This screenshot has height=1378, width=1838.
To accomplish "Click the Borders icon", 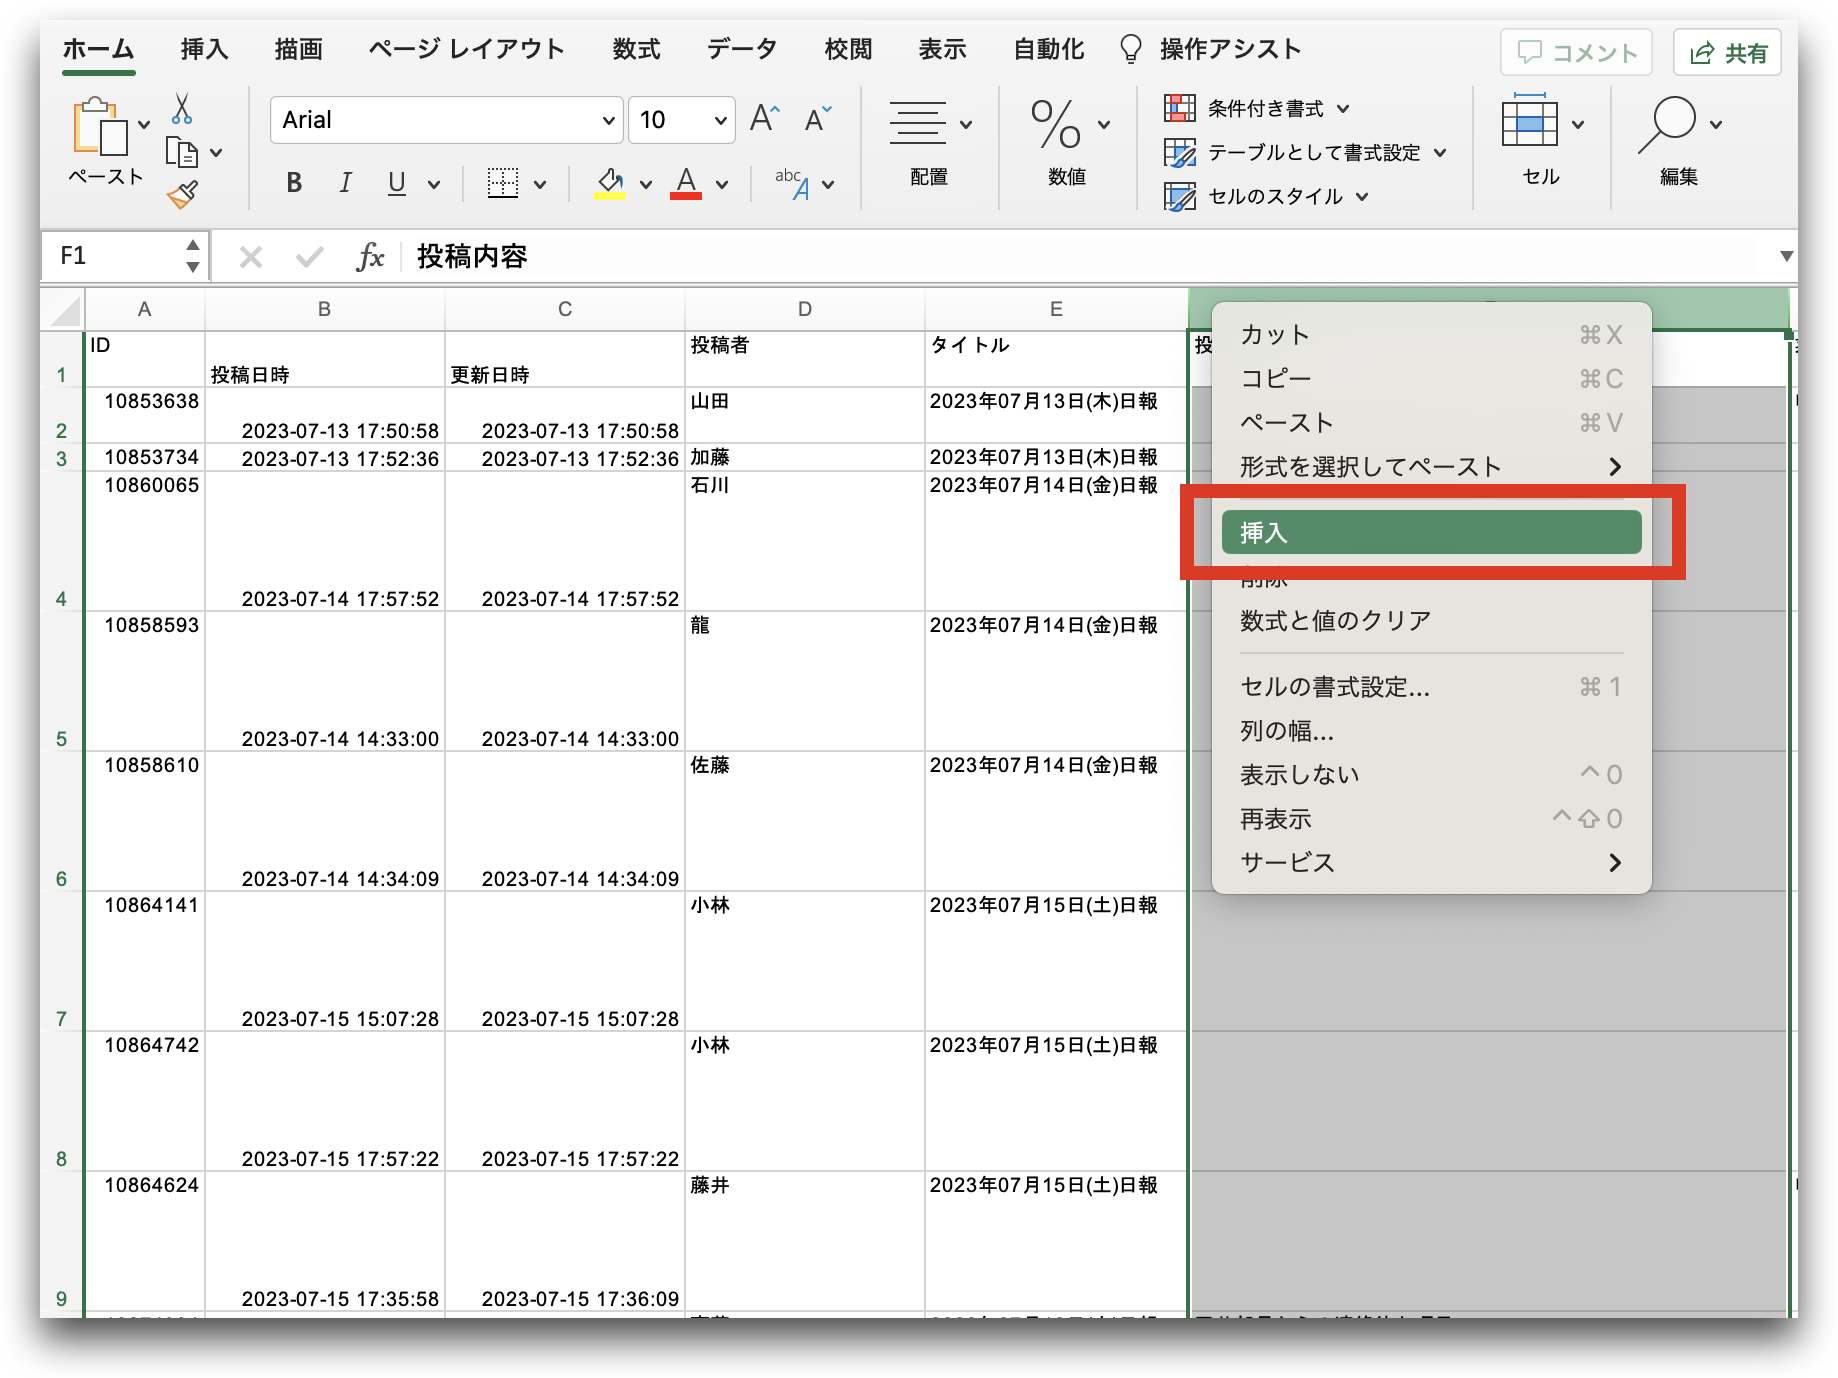I will [502, 183].
